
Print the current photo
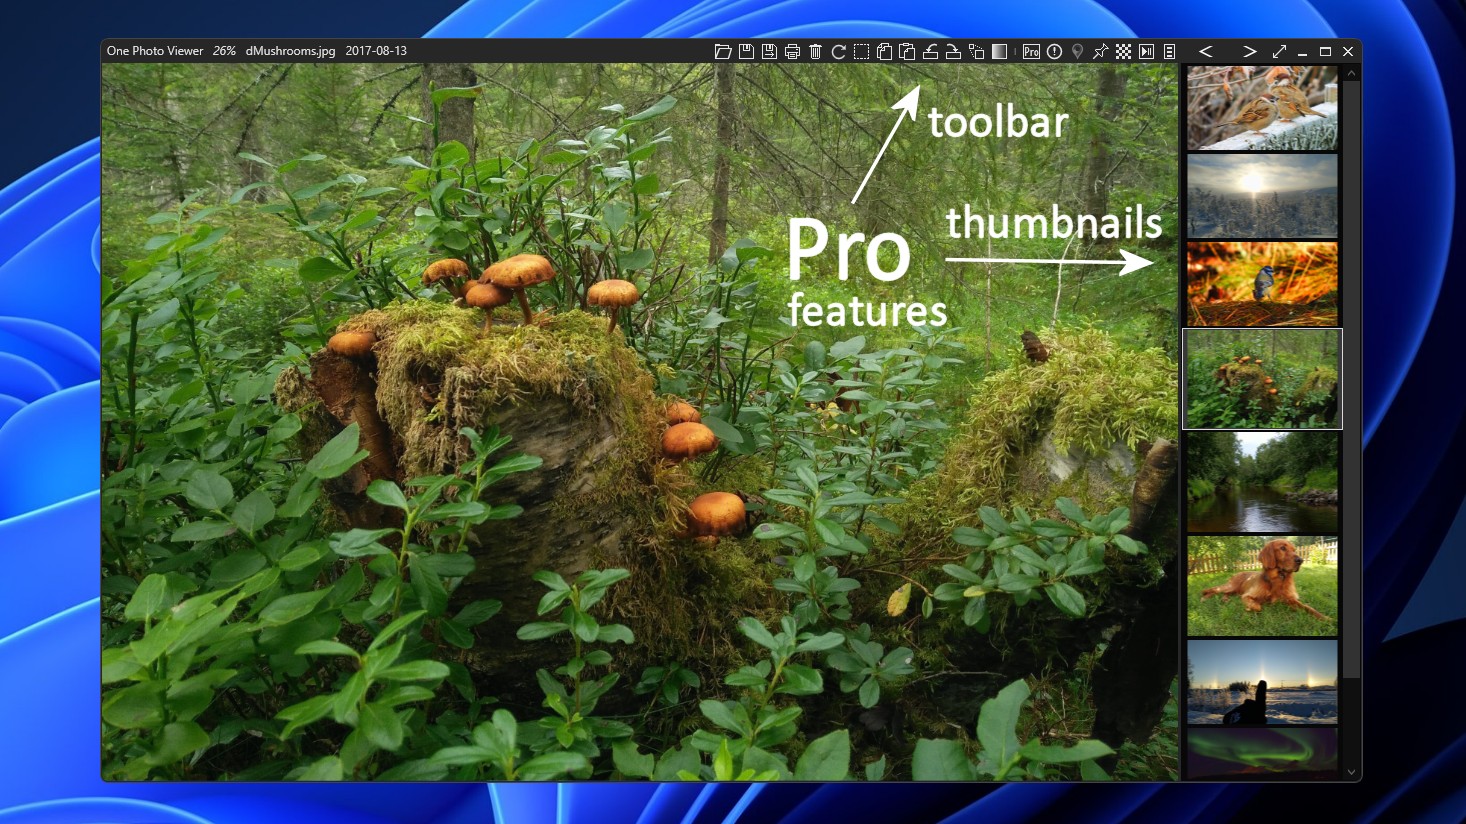tap(792, 52)
